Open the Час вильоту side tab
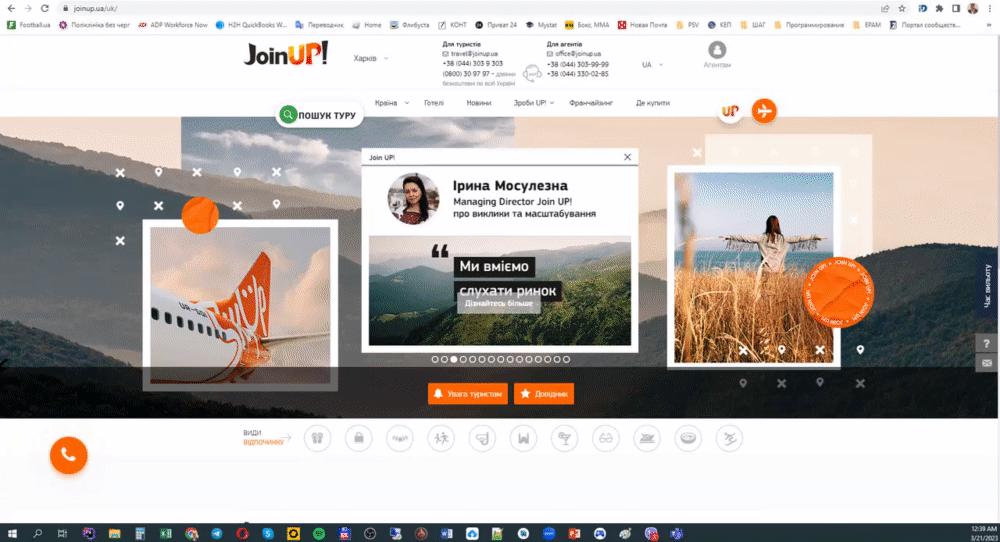Viewport: 1000px width, 542px height. tap(989, 286)
